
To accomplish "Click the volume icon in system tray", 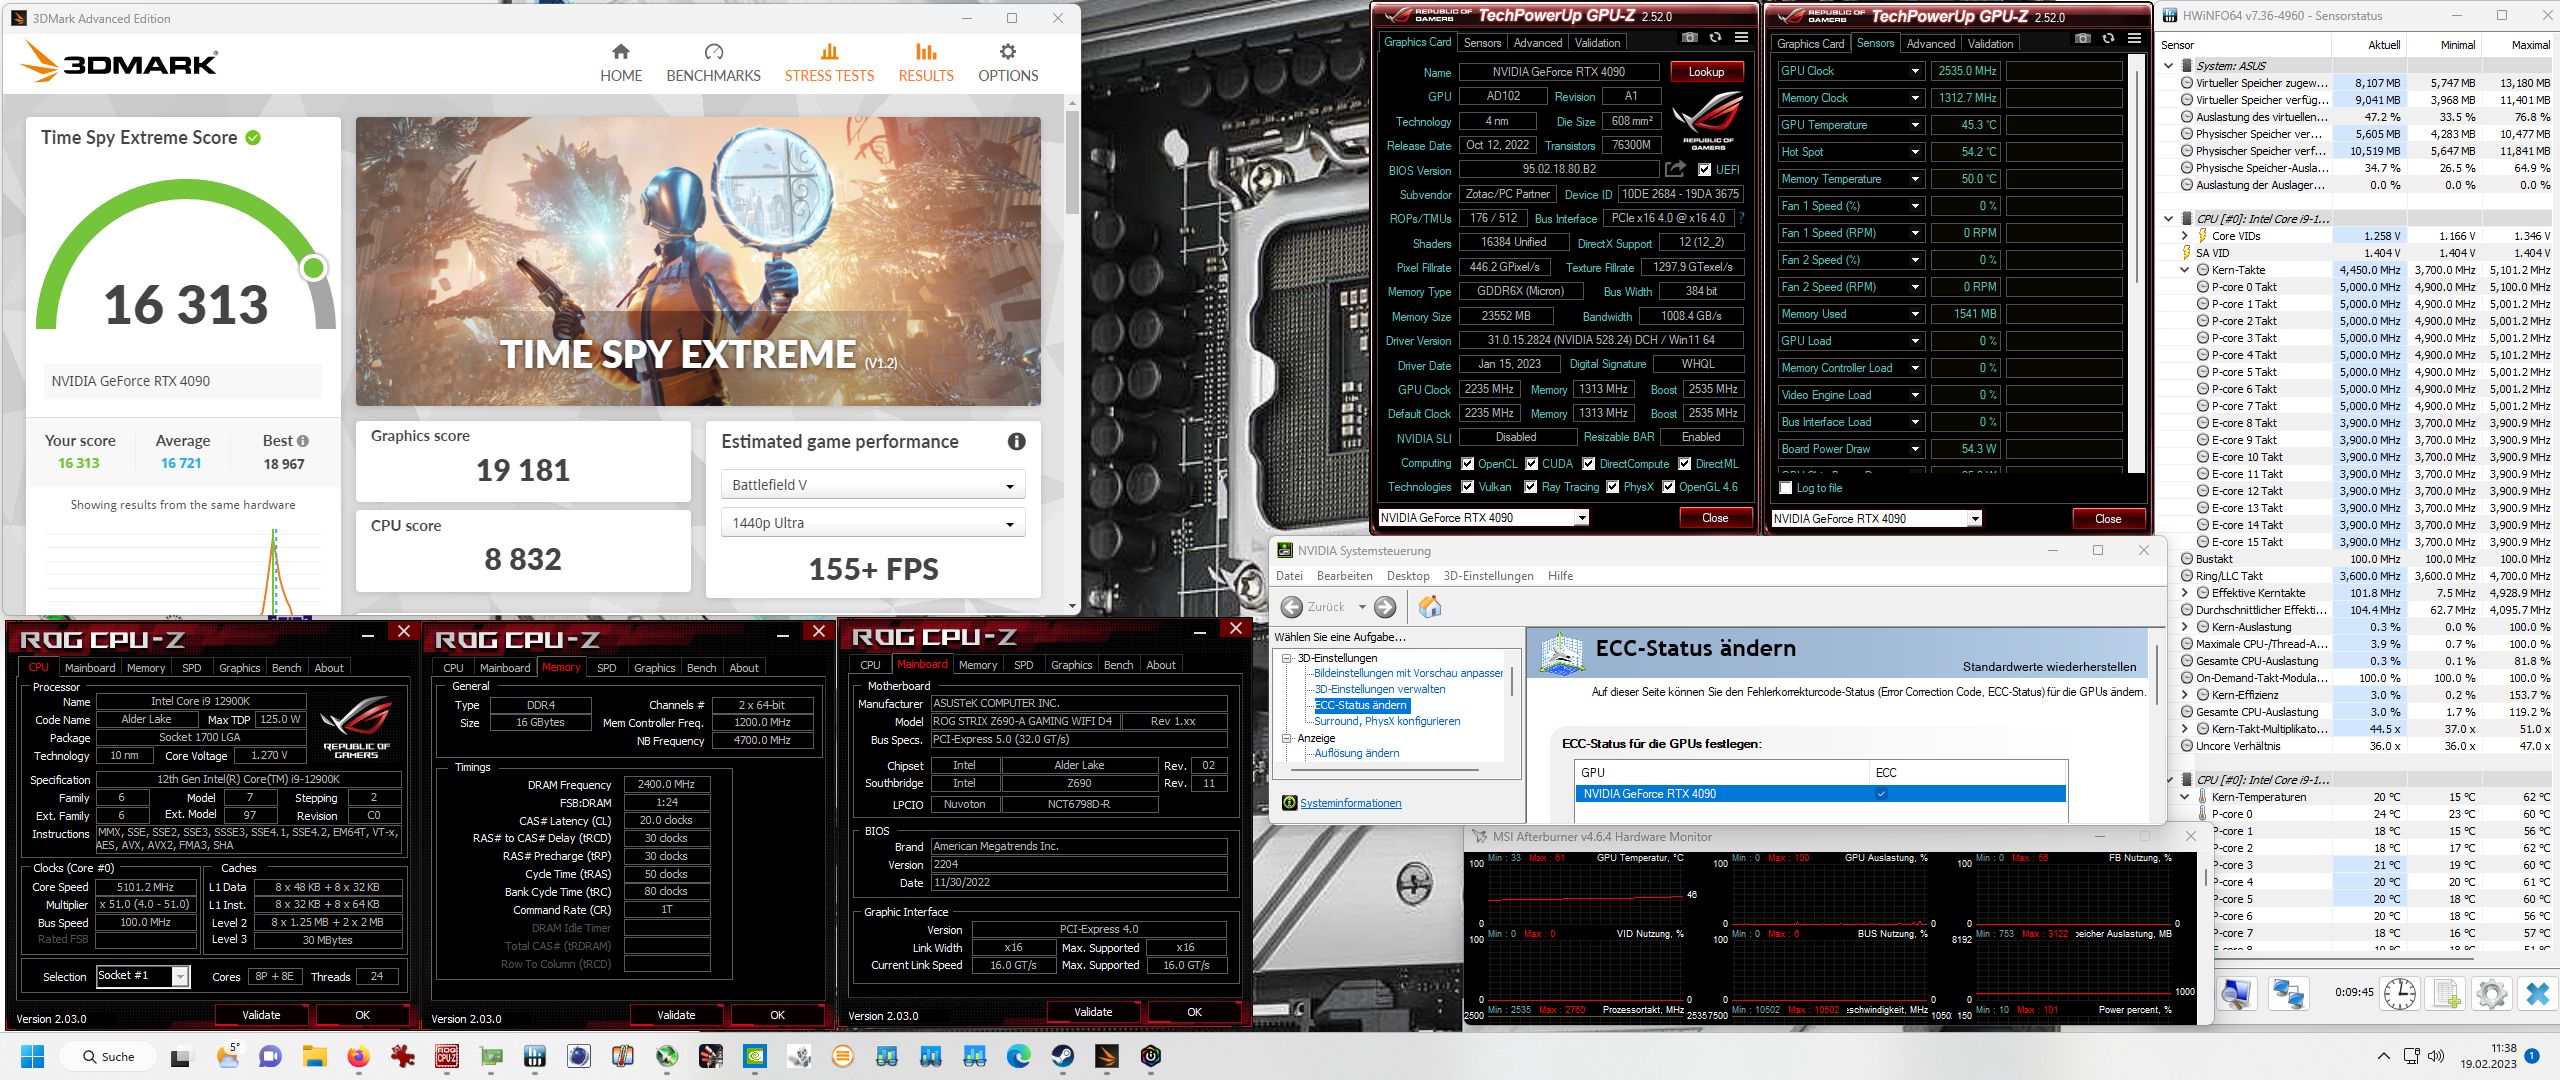I will 2436,1056.
